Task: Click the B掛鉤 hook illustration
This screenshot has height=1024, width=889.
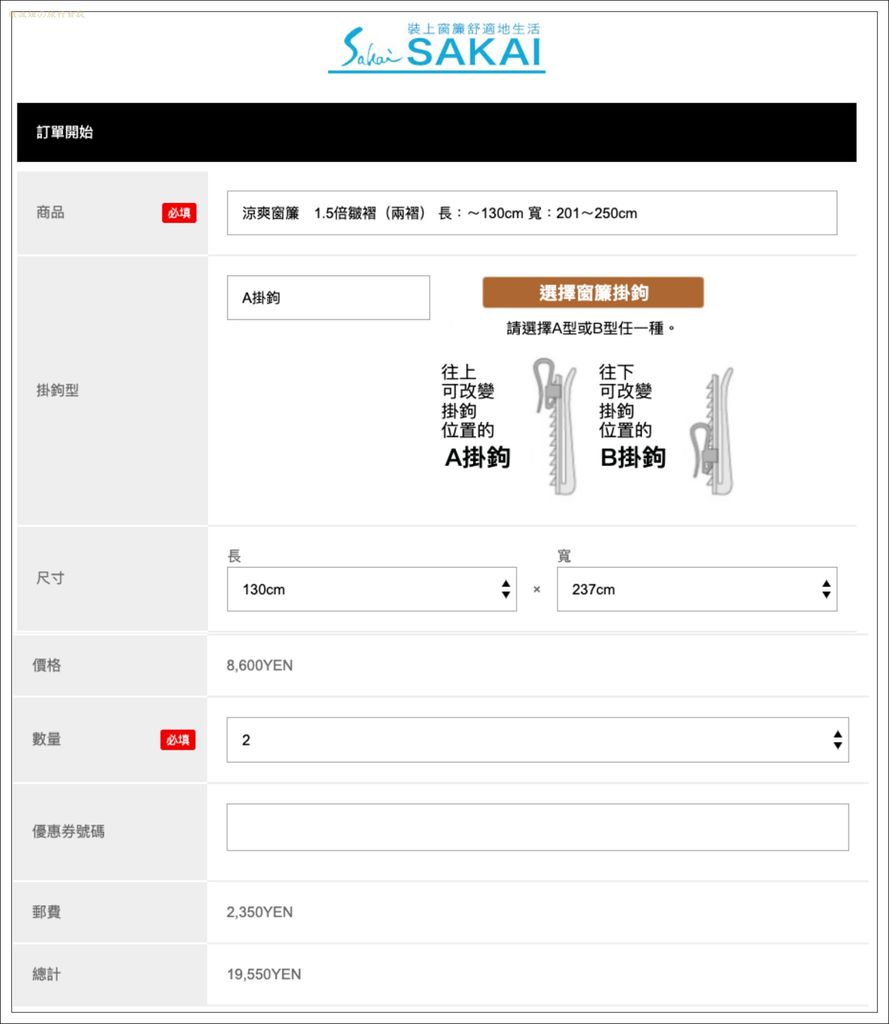Action: pos(712,431)
